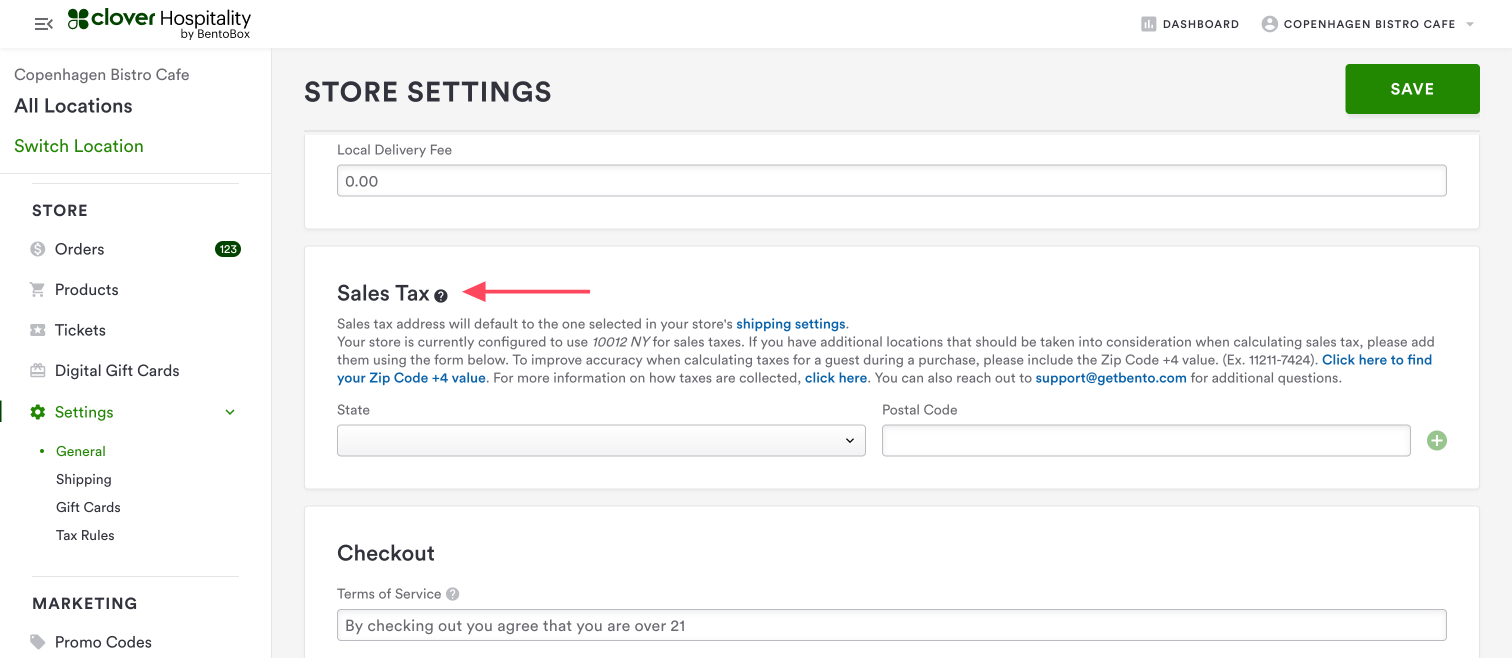Open Products in the sidebar
Screen dimensions: 1512x658
click(x=86, y=290)
